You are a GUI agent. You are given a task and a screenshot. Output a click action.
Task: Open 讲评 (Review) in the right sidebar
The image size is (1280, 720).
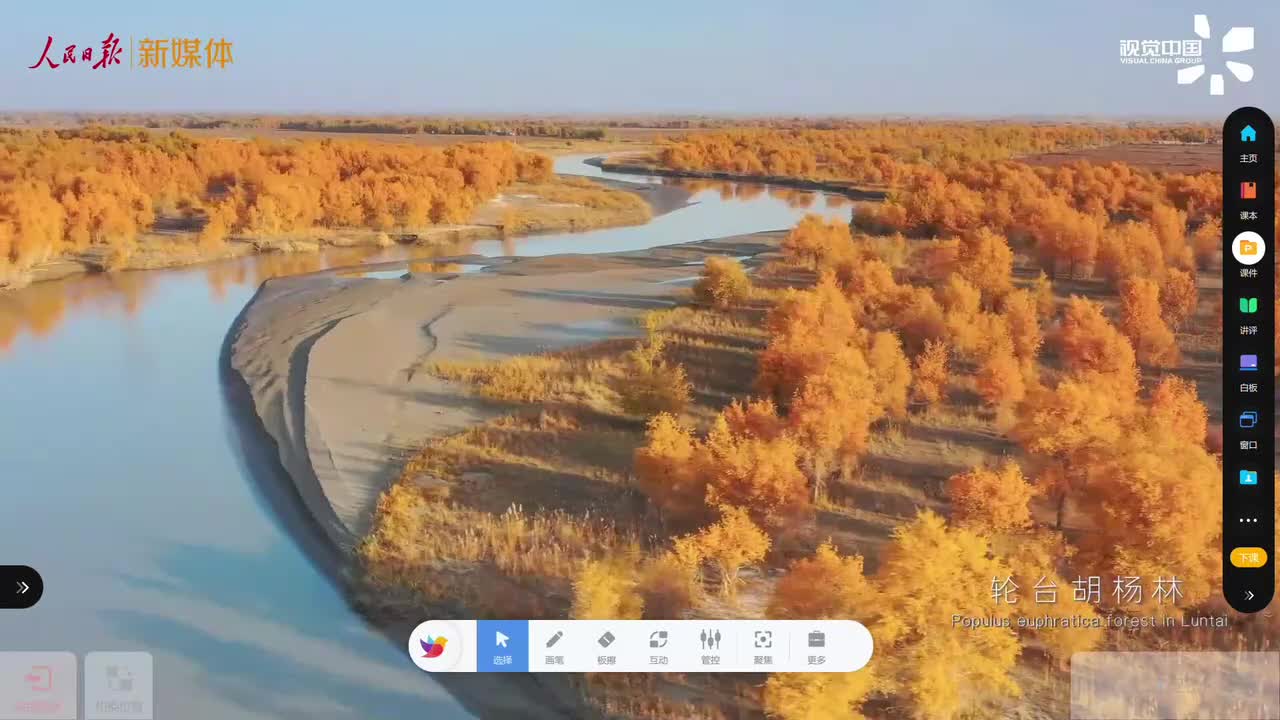tap(1248, 314)
